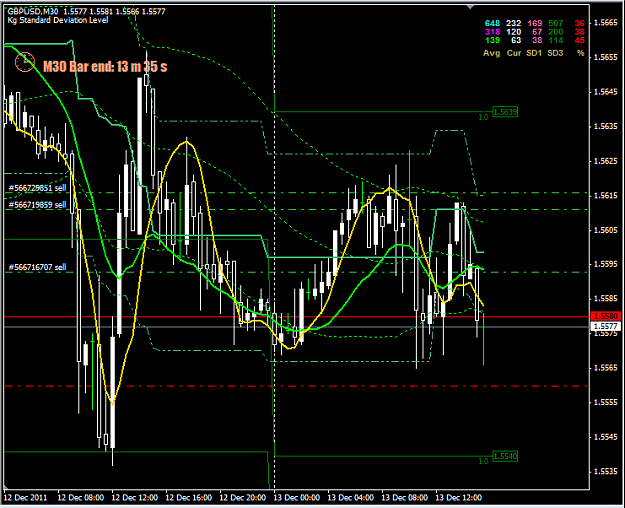Click 1.5565 on the price axis
Viewport: 625px width, 508px height.
[x=606, y=368]
